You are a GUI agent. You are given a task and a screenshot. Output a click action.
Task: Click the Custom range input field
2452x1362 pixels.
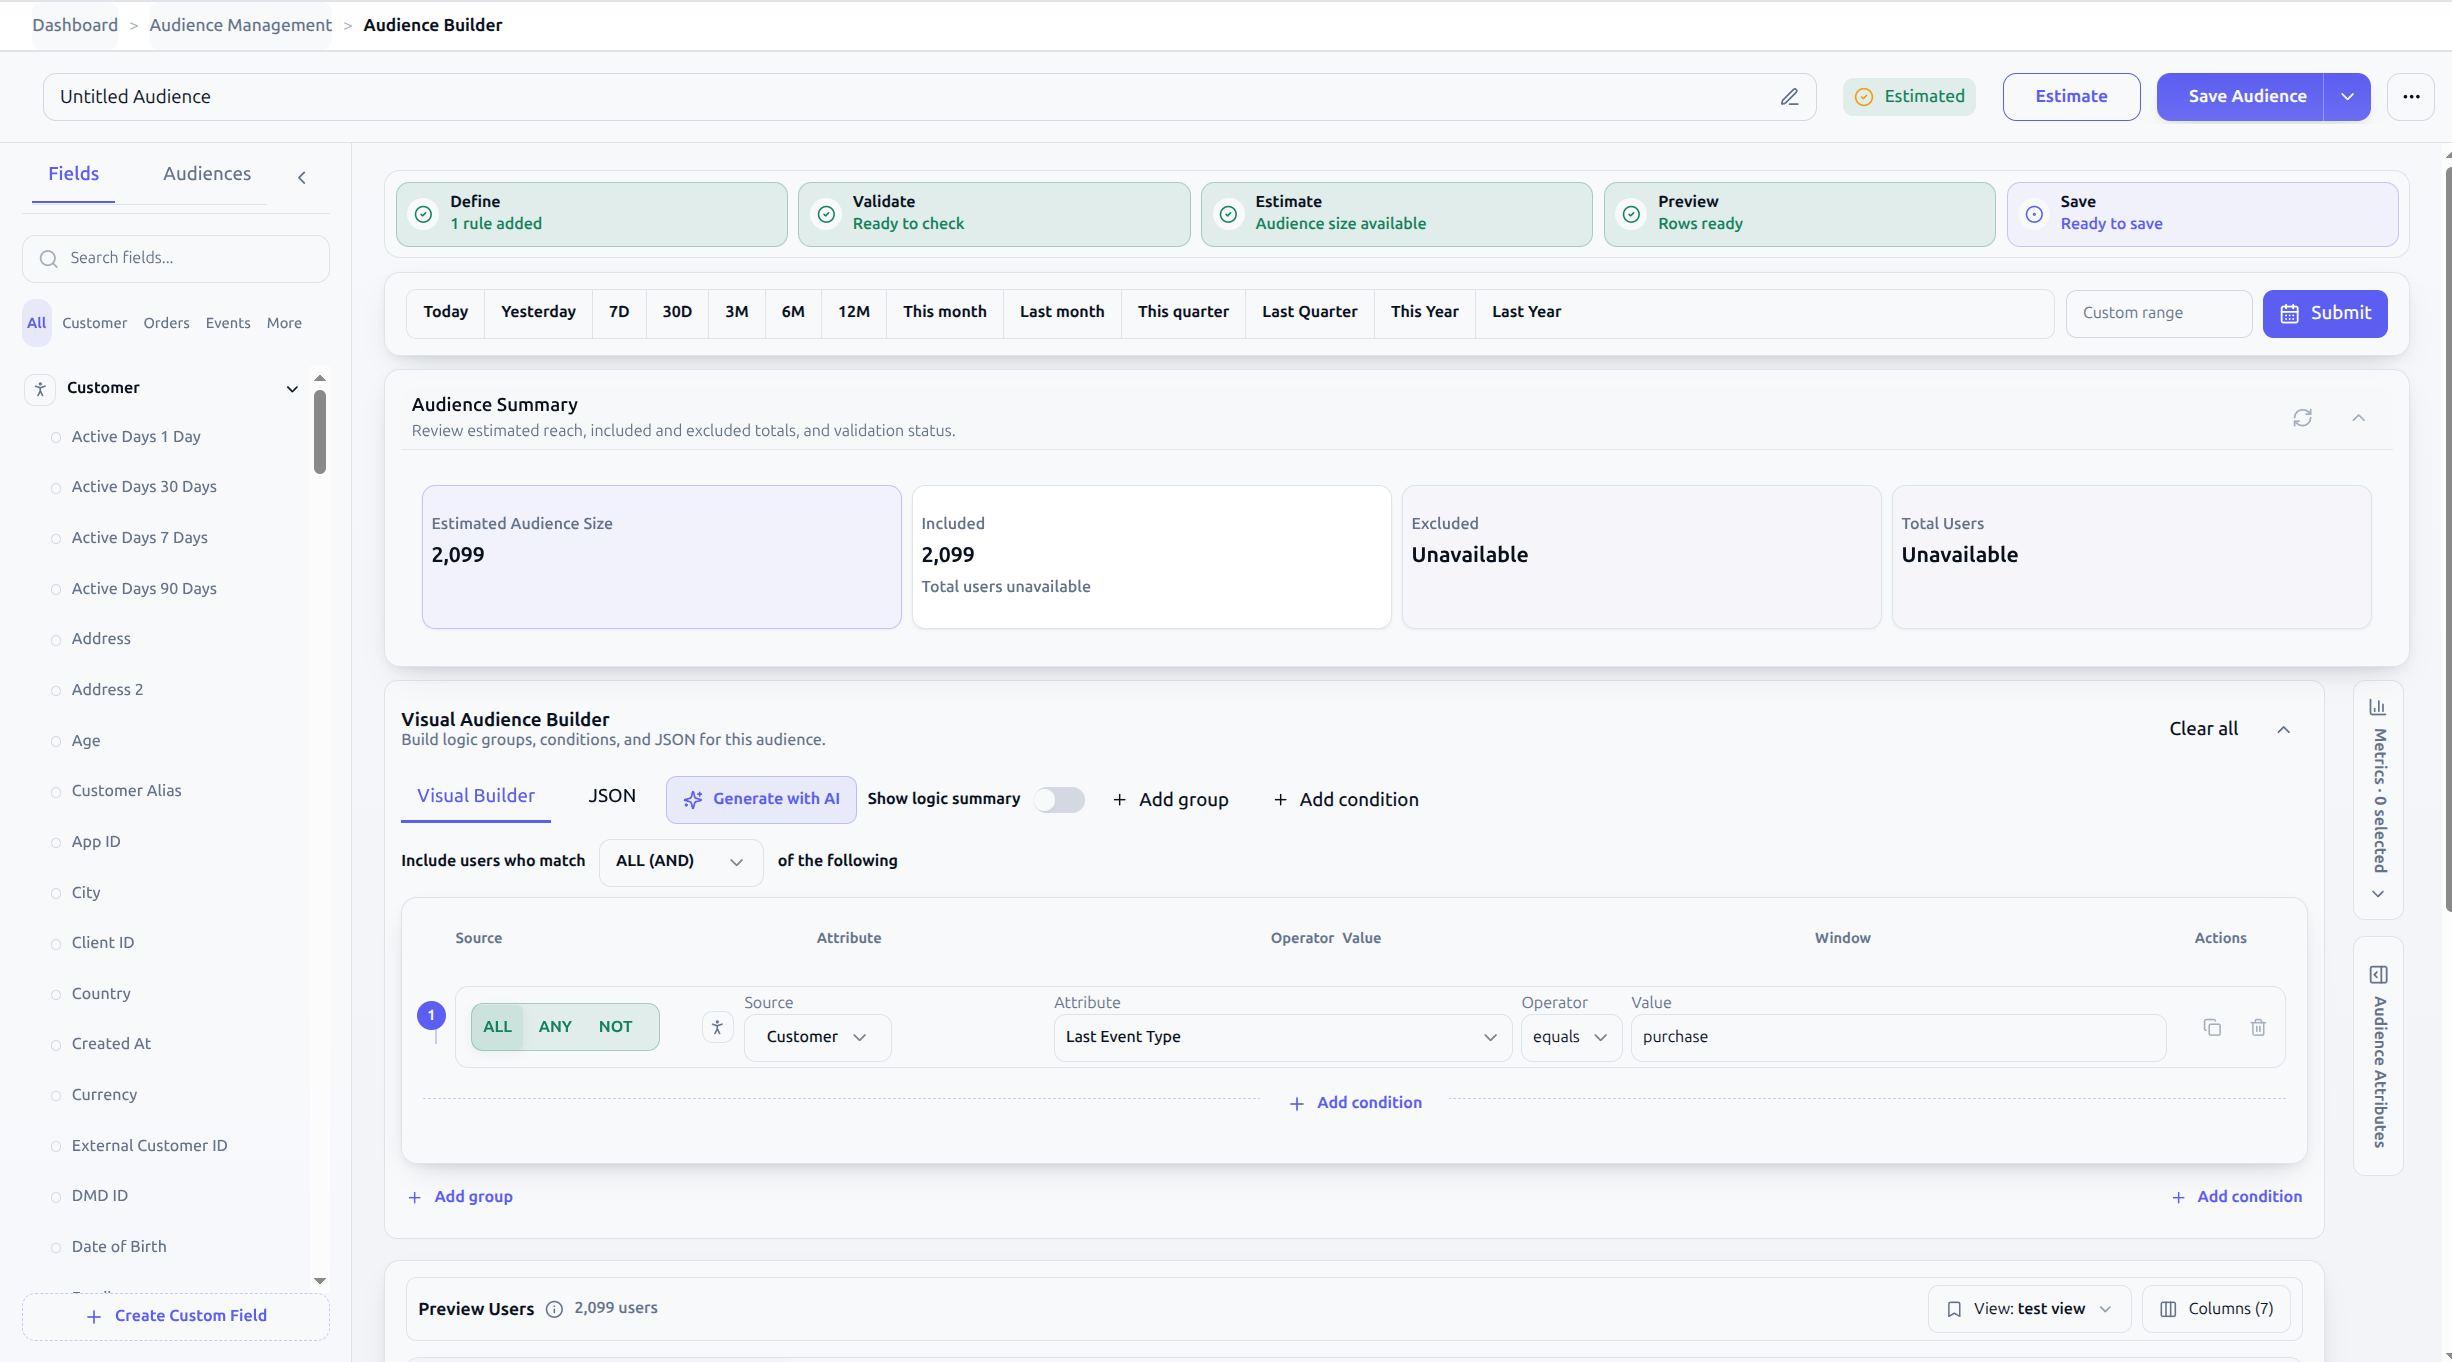(x=2159, y=314)
